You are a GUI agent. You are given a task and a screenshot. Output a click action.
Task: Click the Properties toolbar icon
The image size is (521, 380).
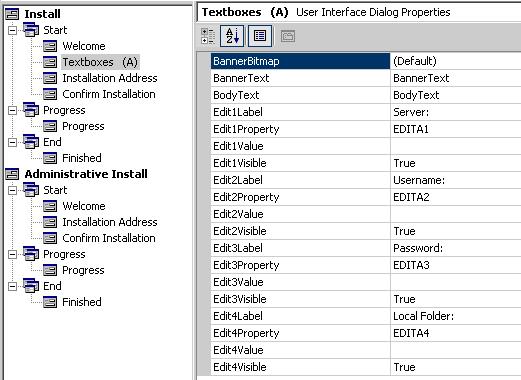coord(260,36)
